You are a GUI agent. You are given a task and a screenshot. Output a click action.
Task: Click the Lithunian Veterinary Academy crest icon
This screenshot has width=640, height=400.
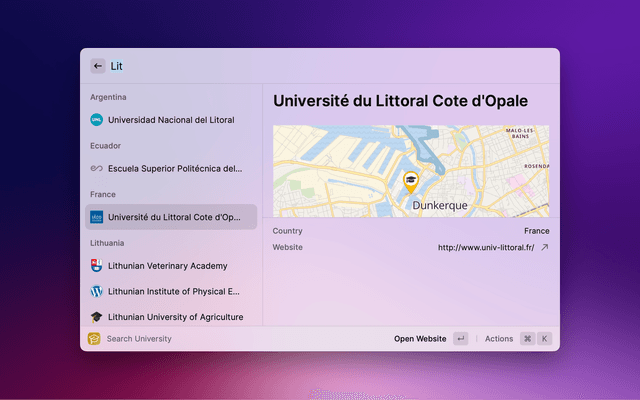pyautogui.click(x=97, y=266)
